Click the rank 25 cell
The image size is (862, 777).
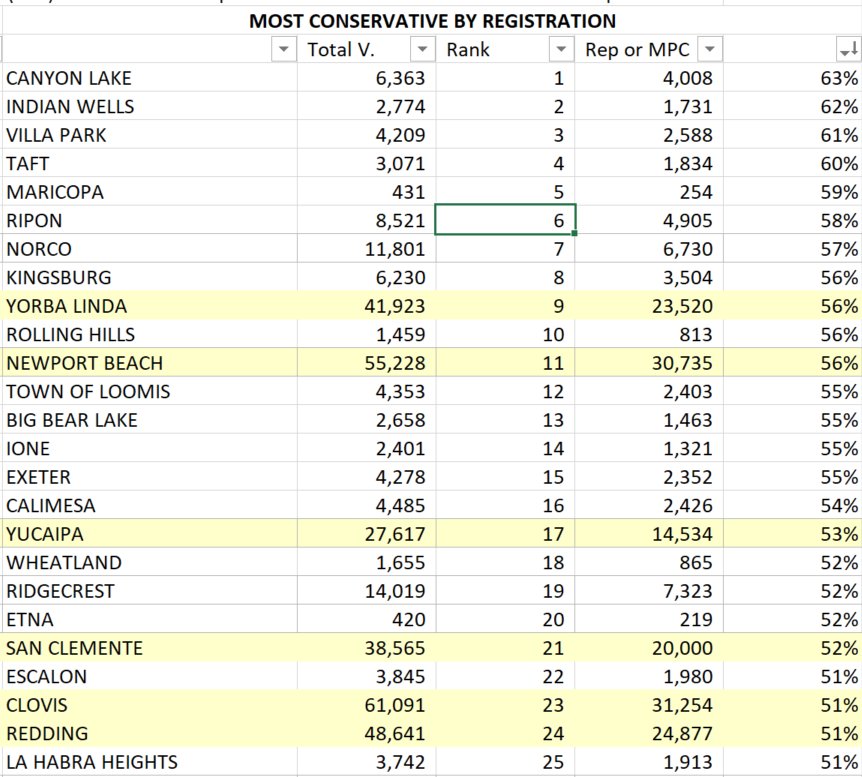(505, 762)
